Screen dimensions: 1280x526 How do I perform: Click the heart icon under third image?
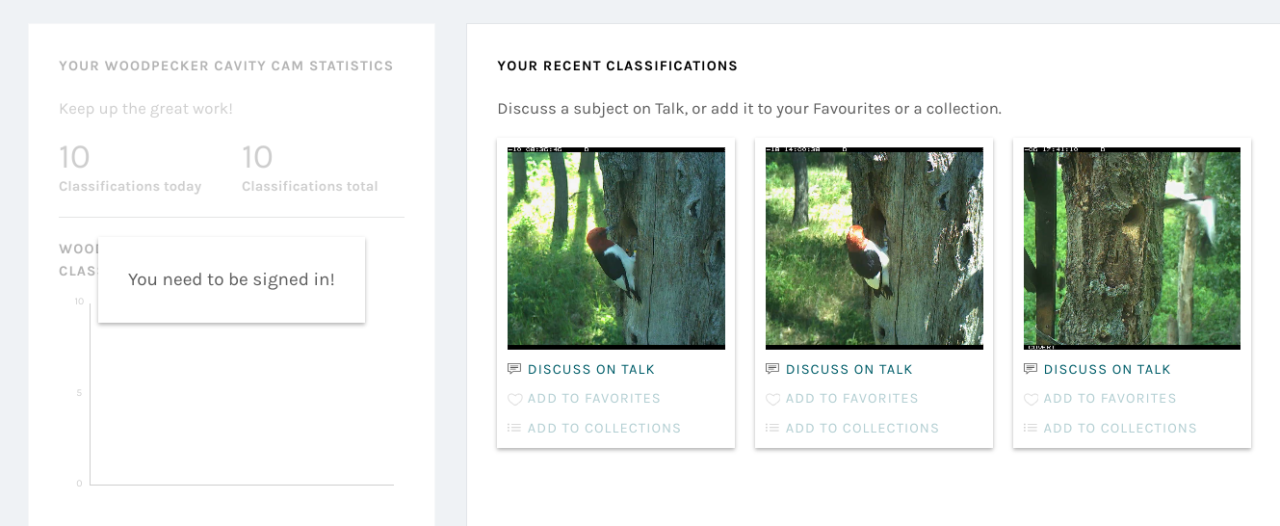click(x=1030, y=399)
